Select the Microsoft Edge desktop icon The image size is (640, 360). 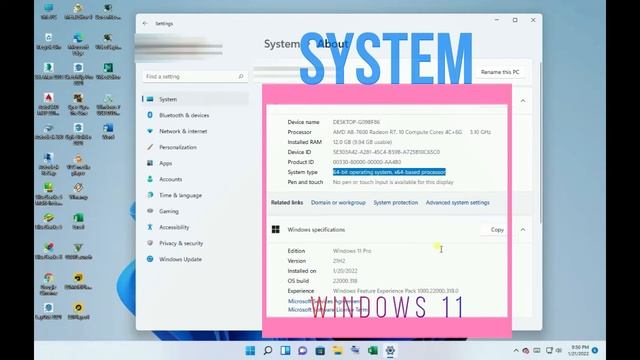tap(78, 44)
